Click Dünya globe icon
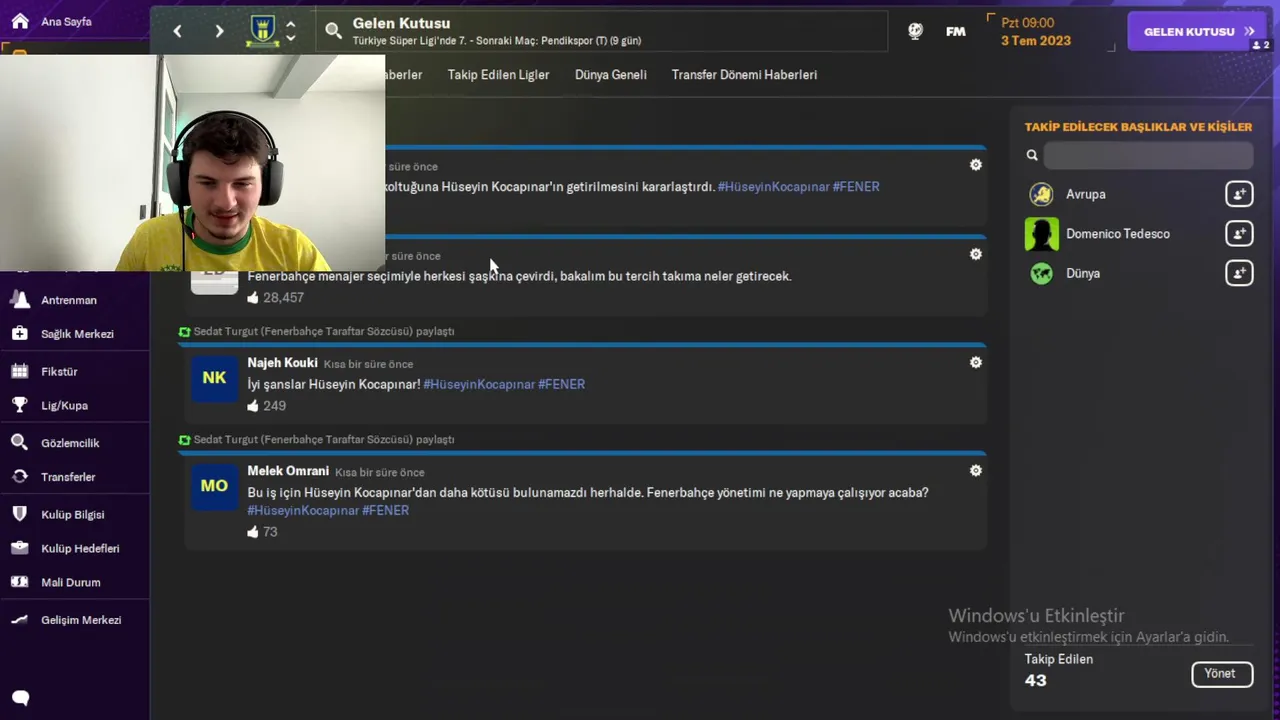This screenshot has height=720, width=1280. pos(1041,273)
